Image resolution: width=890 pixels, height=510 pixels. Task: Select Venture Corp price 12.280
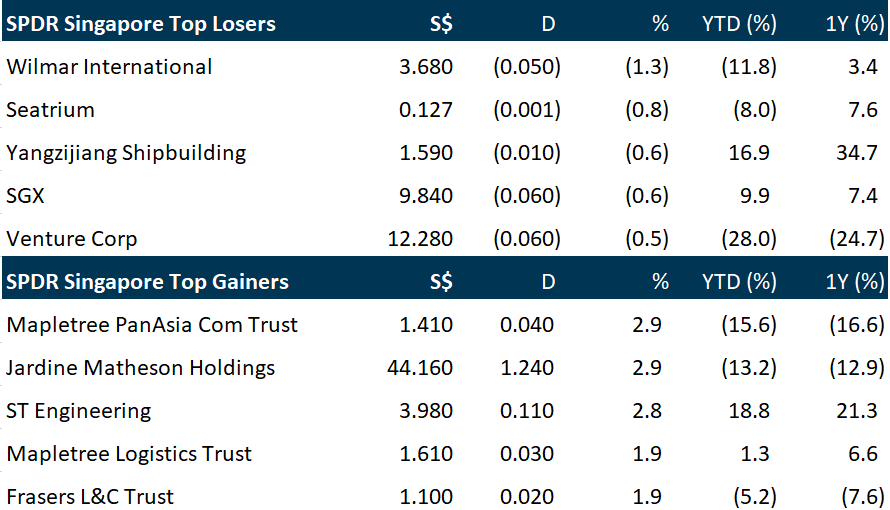pos(419,239)
